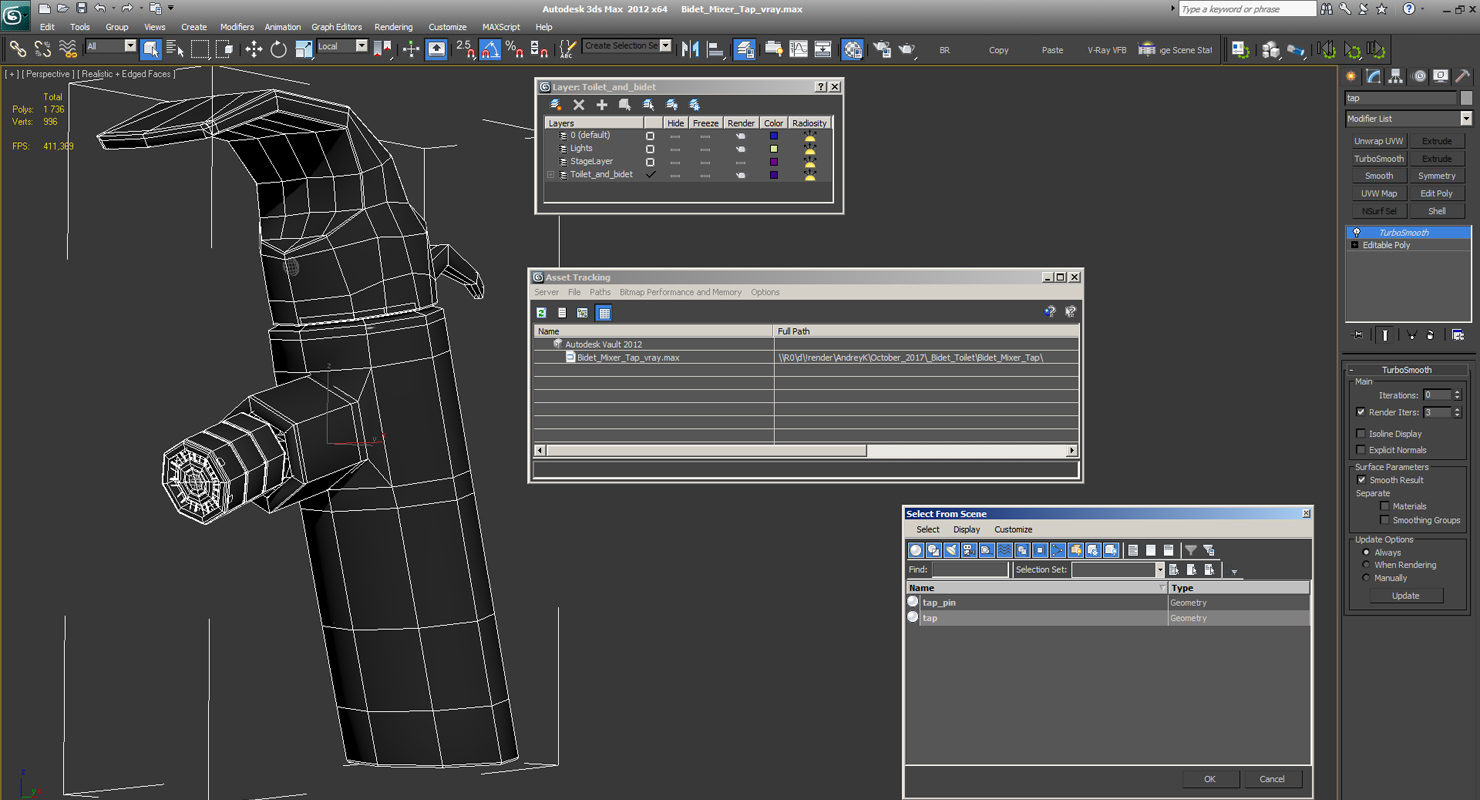The height and width of the screenshot is (800, 1480).
Task: Open Display menu in Select From Scene
Action: pyautogui.click(x=966, y=530)
